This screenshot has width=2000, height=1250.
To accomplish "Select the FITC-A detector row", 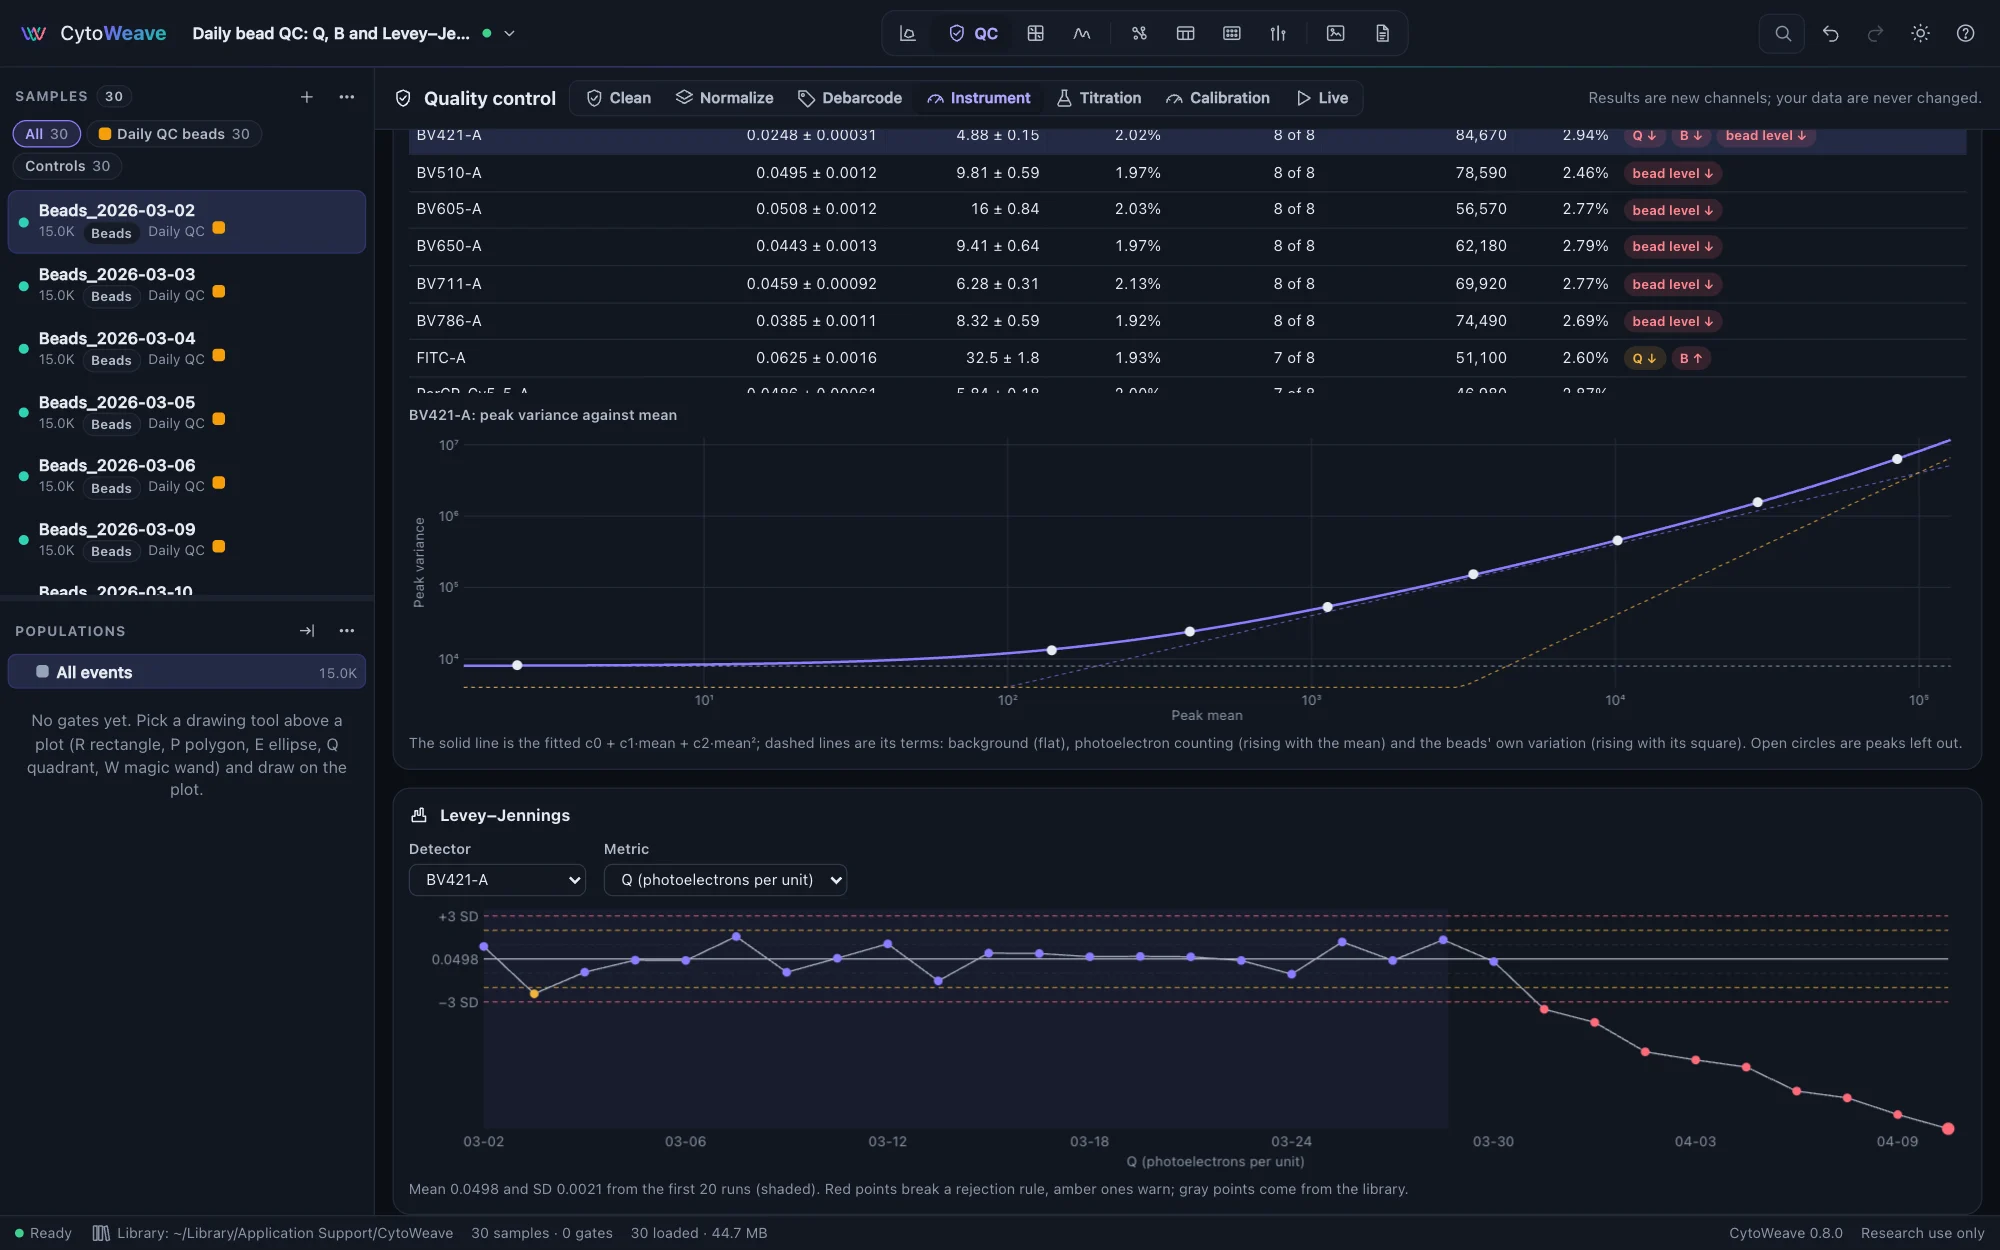I will [1187, 358].
